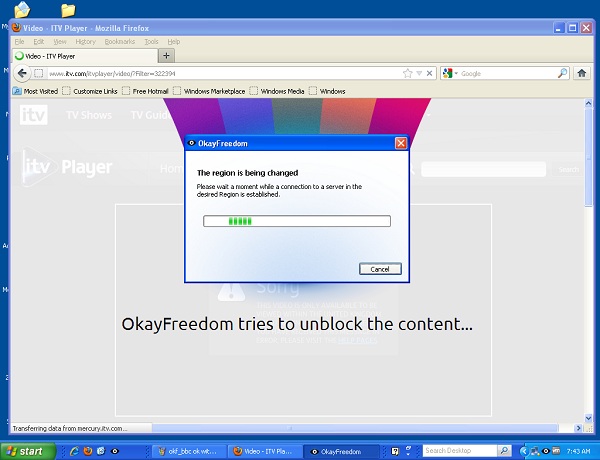Open the Customize Links bookmark
This screenshot has height=460, width=600.
pyautogui.click(x=90, y=91)
